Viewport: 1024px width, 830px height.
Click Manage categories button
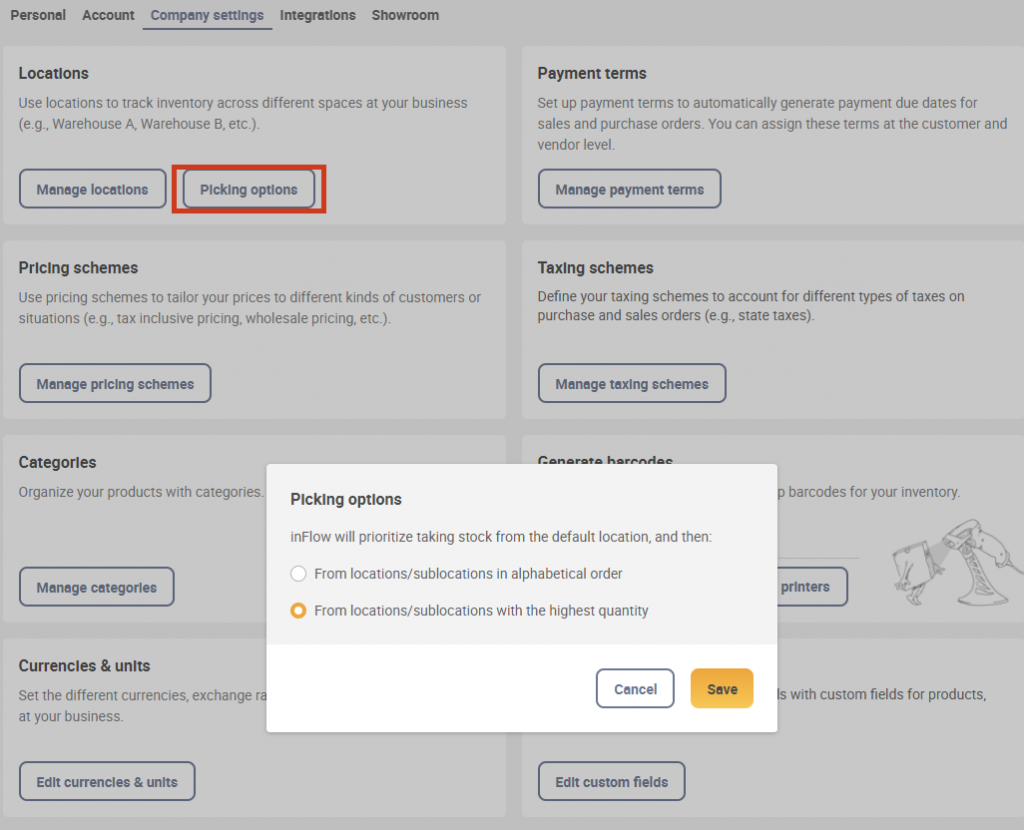coord(97,587)
